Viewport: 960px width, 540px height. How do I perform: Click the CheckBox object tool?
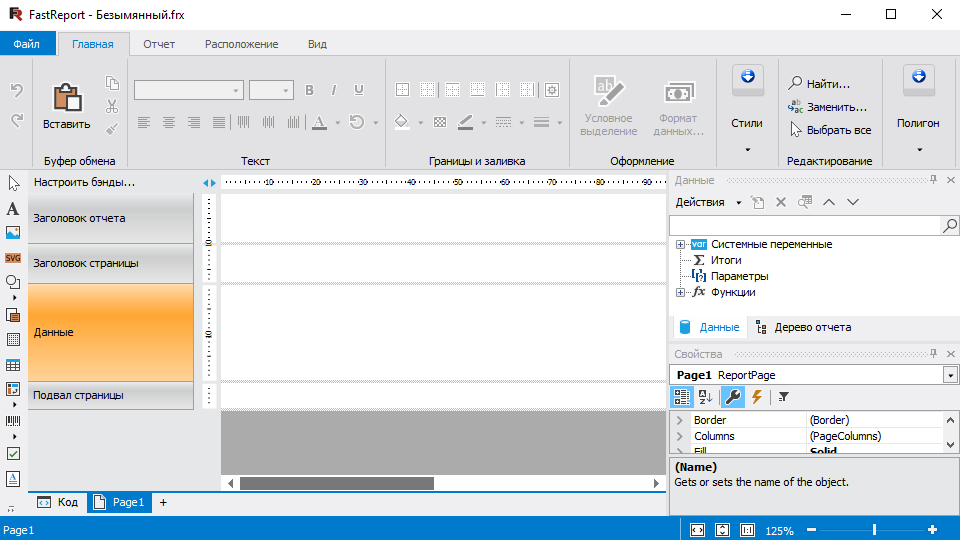(13, 453)
